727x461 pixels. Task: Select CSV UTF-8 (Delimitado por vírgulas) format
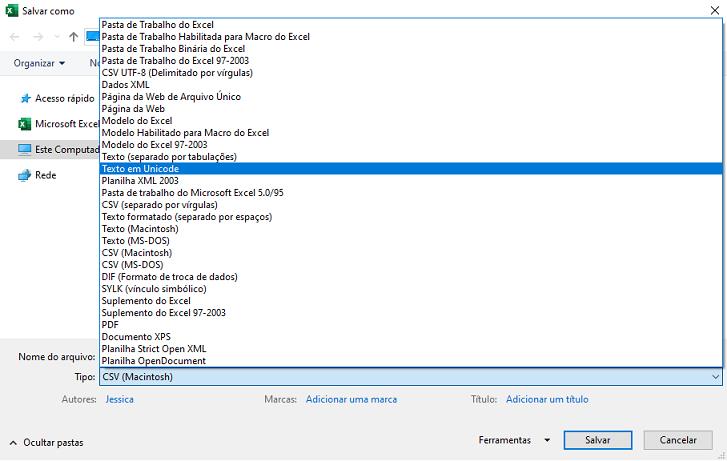pos(177,73)
